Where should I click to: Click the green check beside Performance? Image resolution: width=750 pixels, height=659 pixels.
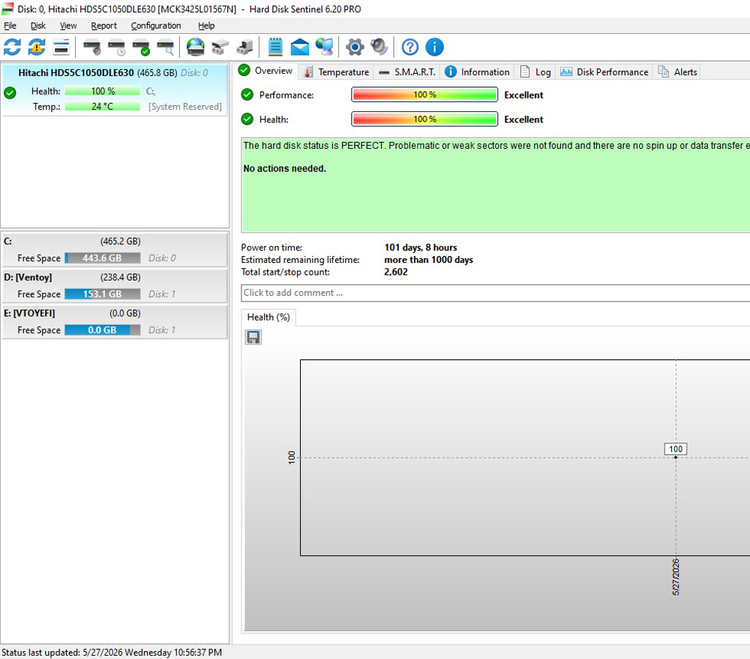pyautogui.click(x=247, y=95)
